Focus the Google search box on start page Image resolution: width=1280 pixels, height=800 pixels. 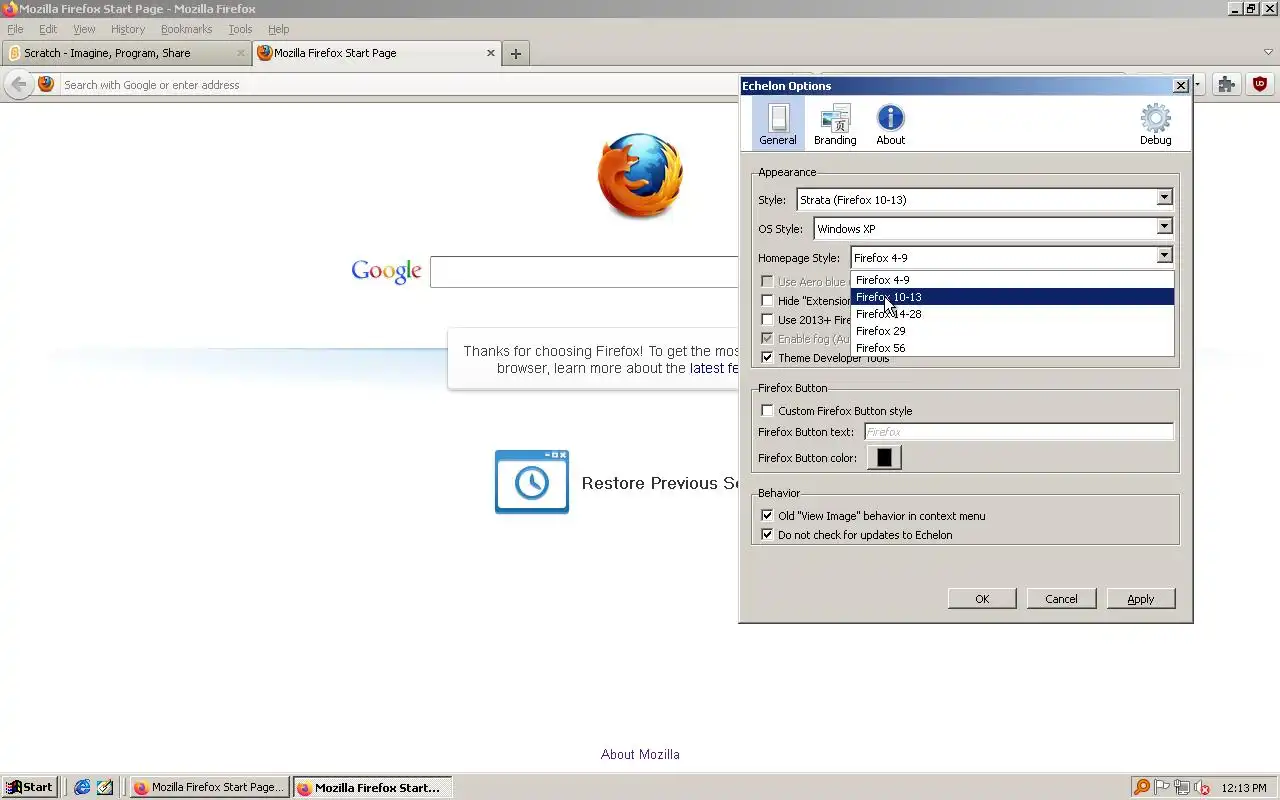[584, 271]
